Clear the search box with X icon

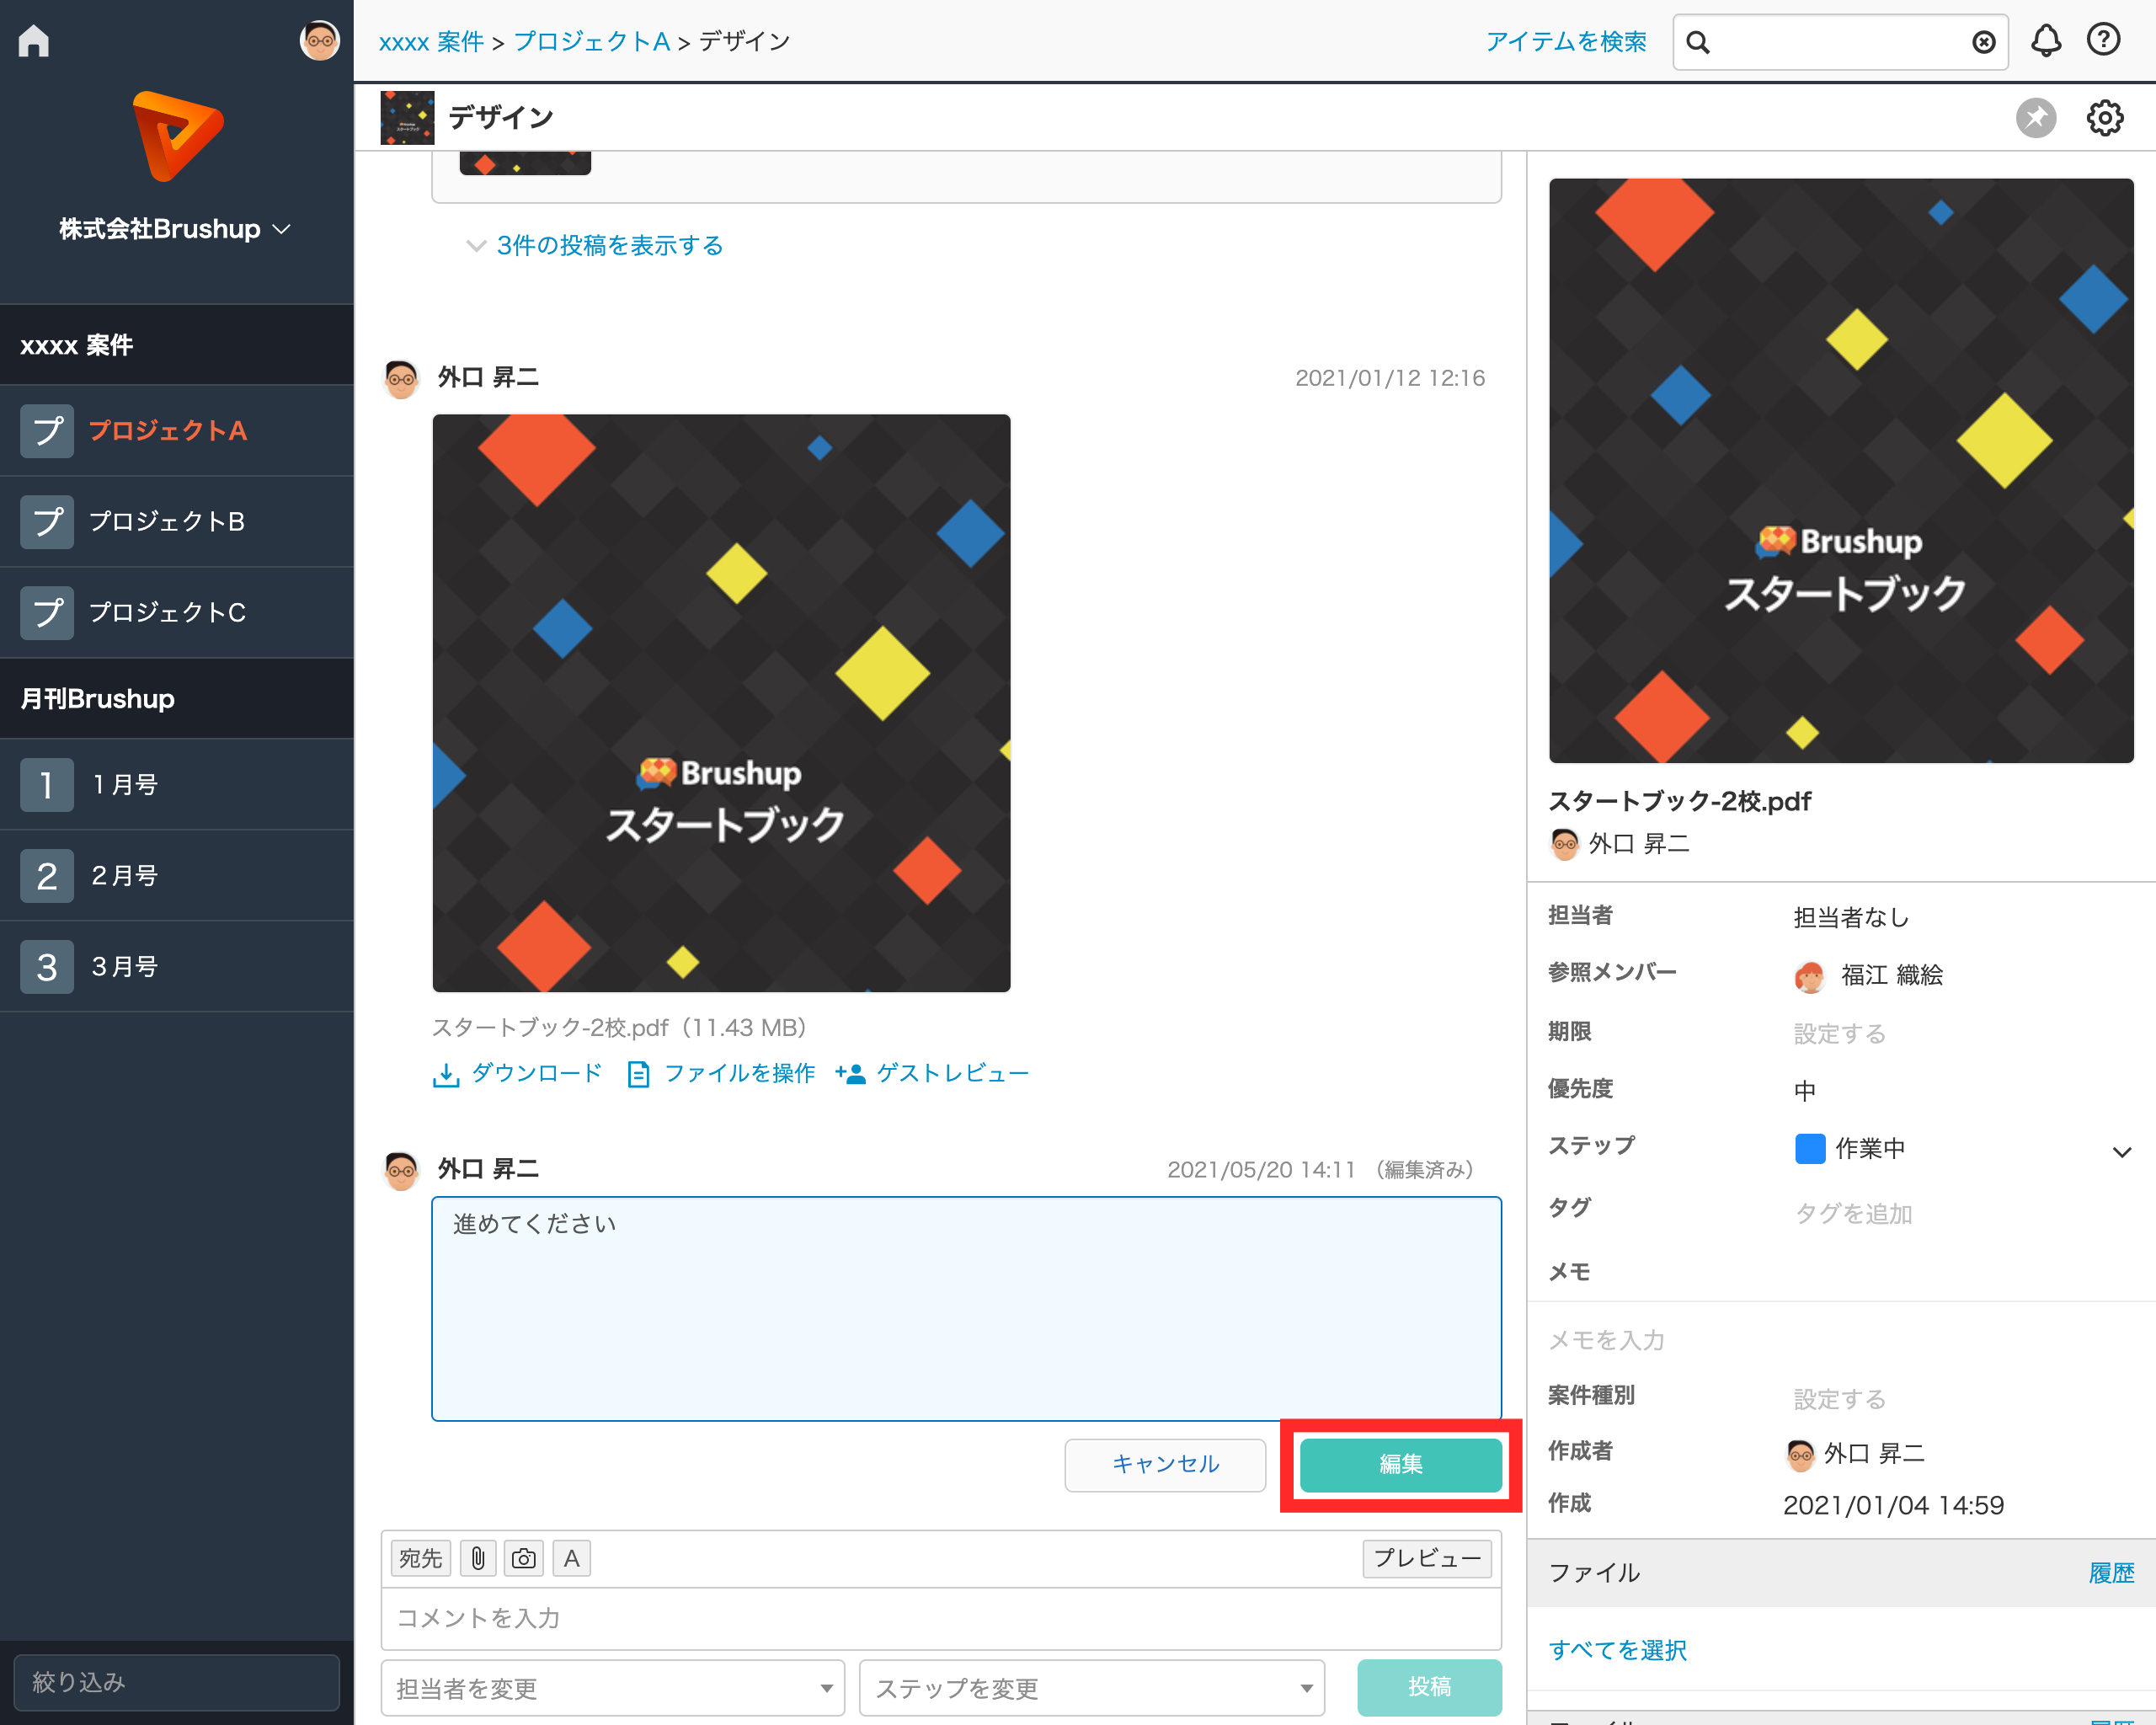(x=1983, y=42)
